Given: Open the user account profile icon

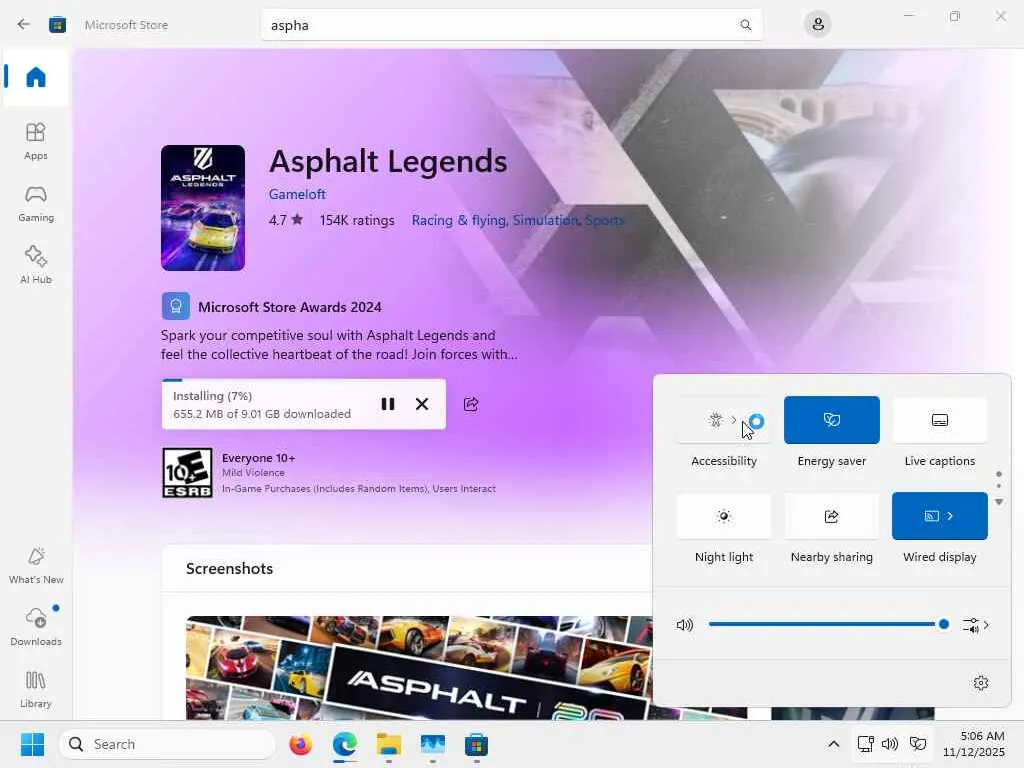Looking at the screenshot, I should point(817,25).
